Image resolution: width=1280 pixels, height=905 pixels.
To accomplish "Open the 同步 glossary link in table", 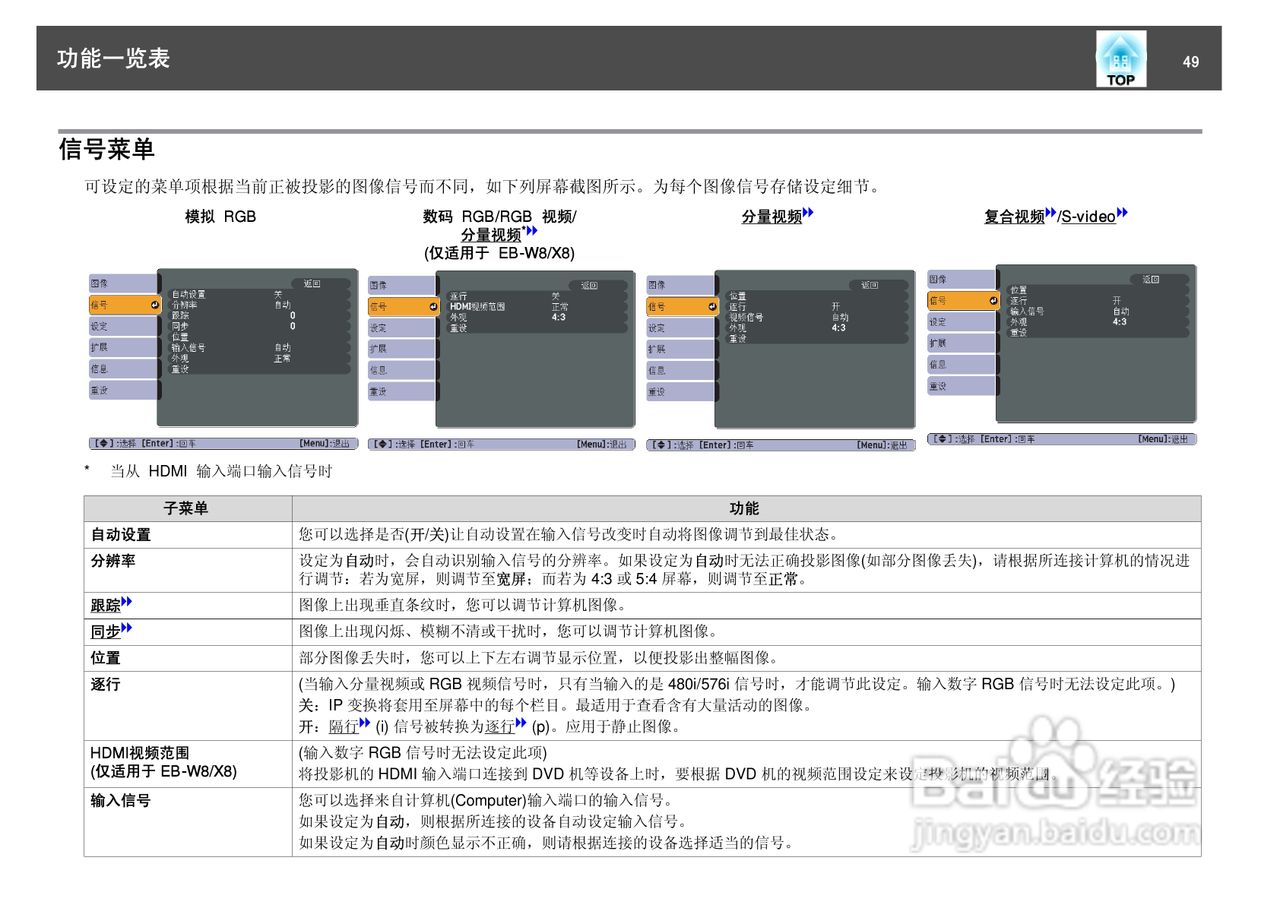I will [x=111, y=631].
